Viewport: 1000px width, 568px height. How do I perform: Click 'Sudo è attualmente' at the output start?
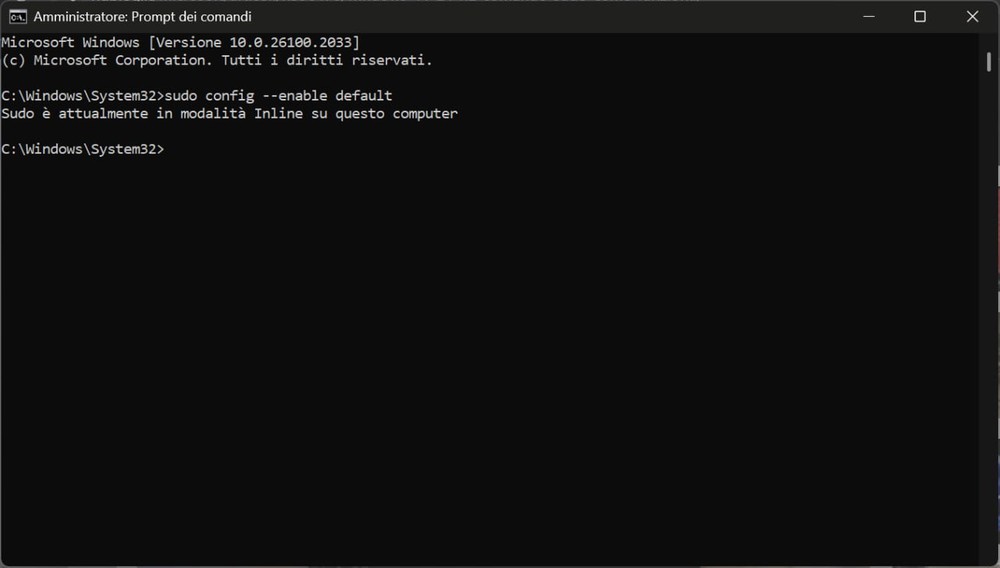[70, 114]
